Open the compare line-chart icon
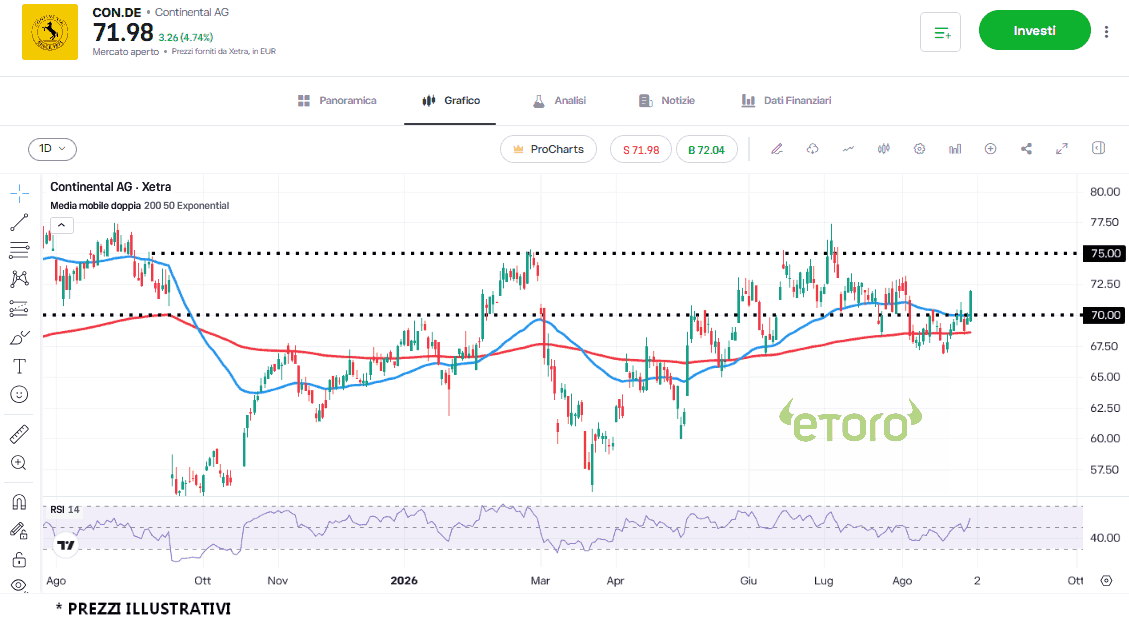Image resolution: width=1129 pixels, height=619 pixels. [848, 149]
